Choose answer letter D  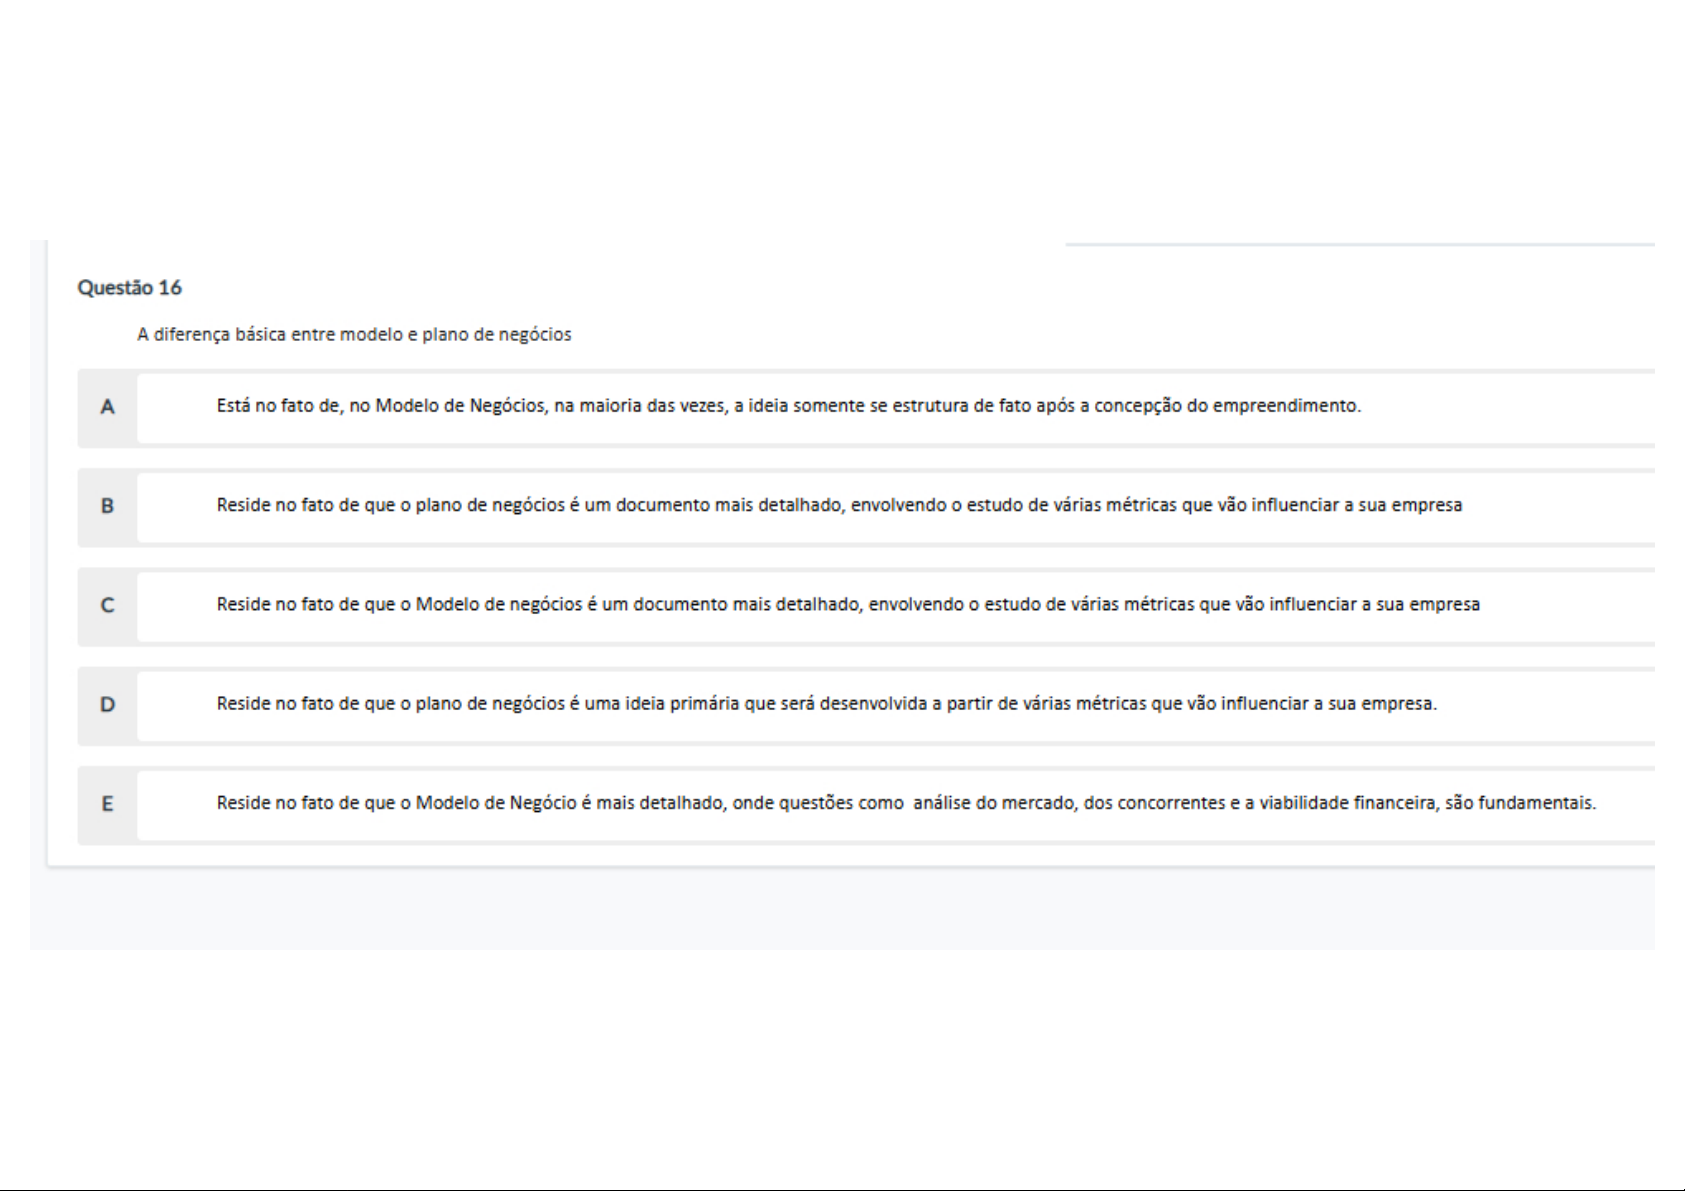pyautogui.click(x=107, y=704)
